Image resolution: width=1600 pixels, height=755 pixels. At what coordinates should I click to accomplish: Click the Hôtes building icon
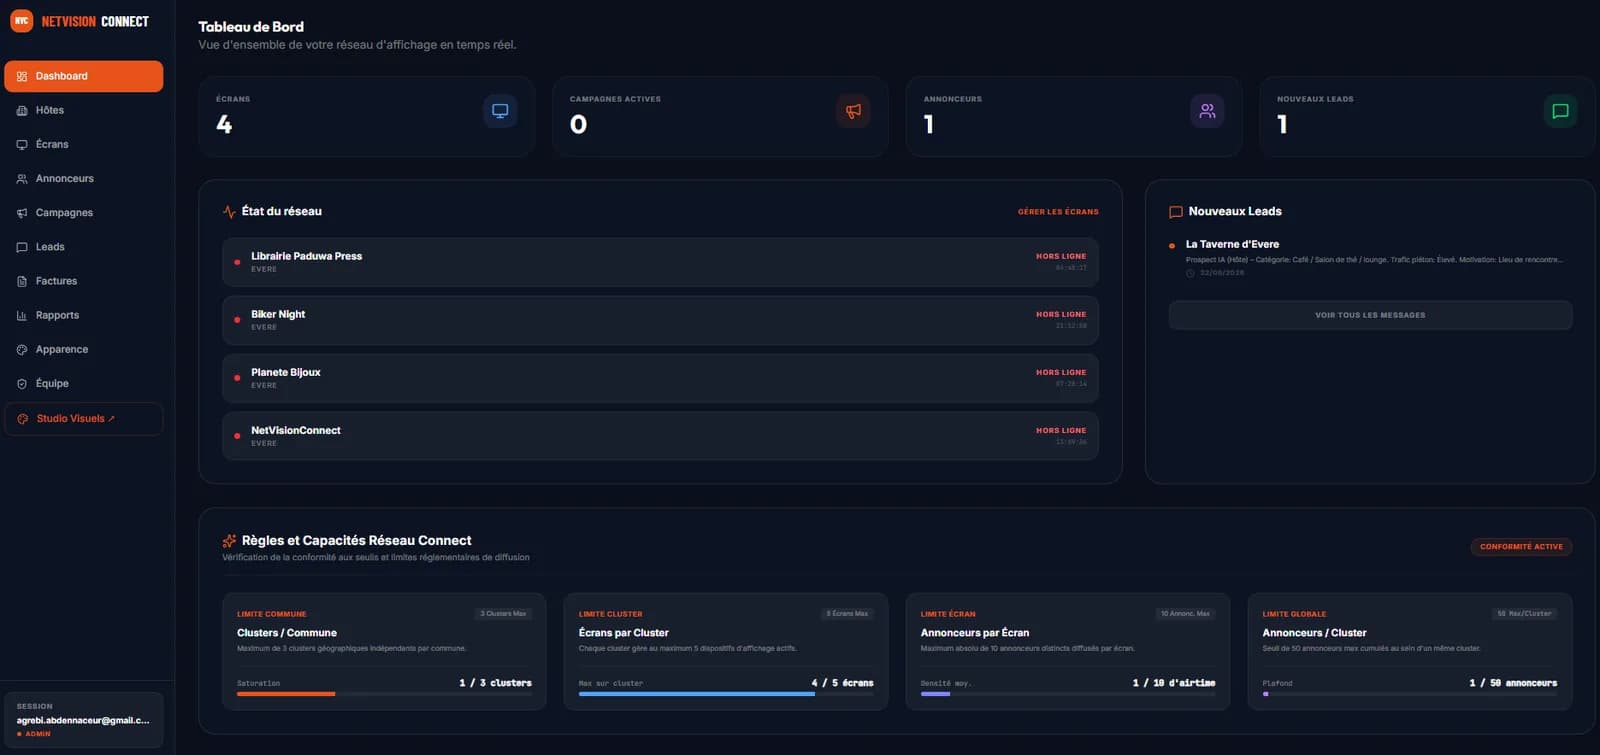tap(22, 110)
